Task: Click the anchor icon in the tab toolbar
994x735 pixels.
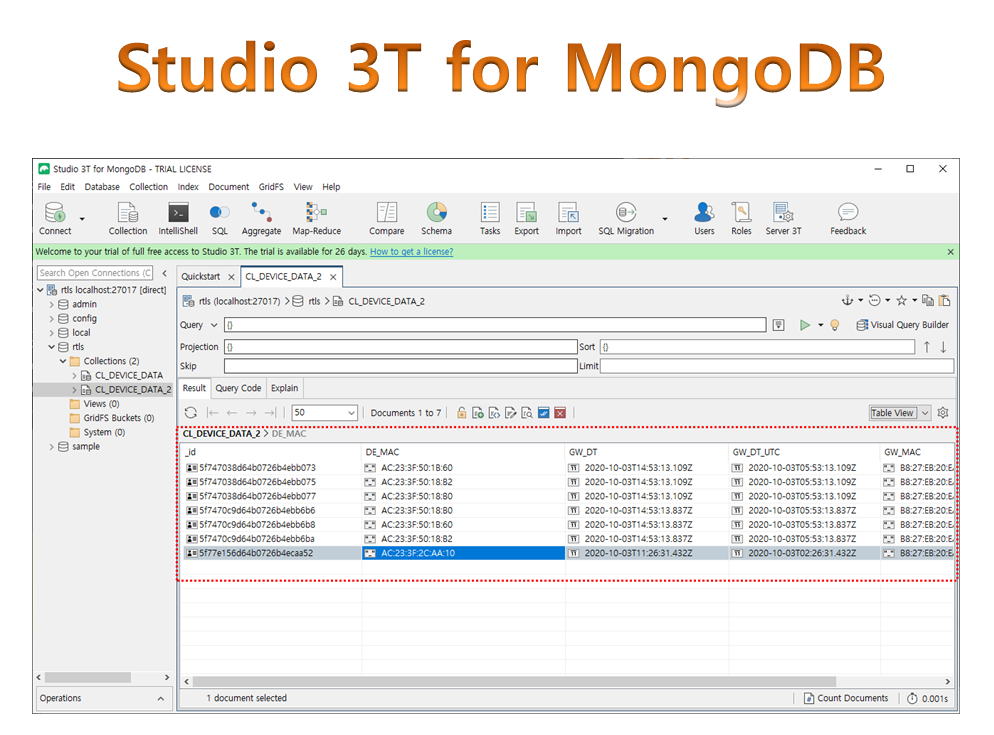Action: (x=847, y=300)
